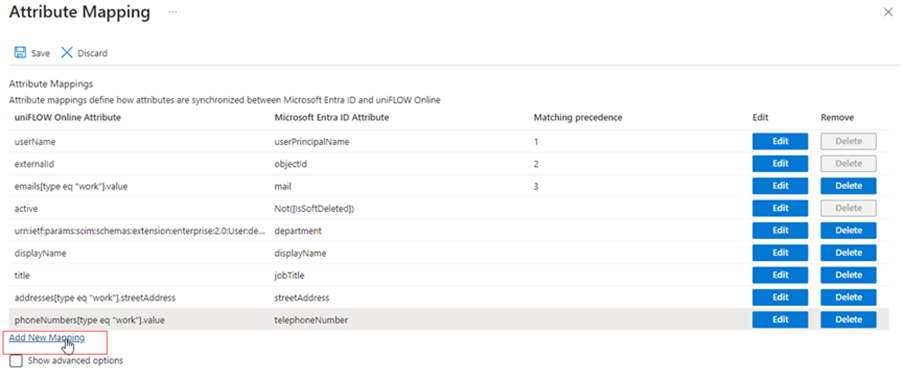903x381 pixels.
Task: Select the addresses work streetAddress cell
Action: [94, 298]
